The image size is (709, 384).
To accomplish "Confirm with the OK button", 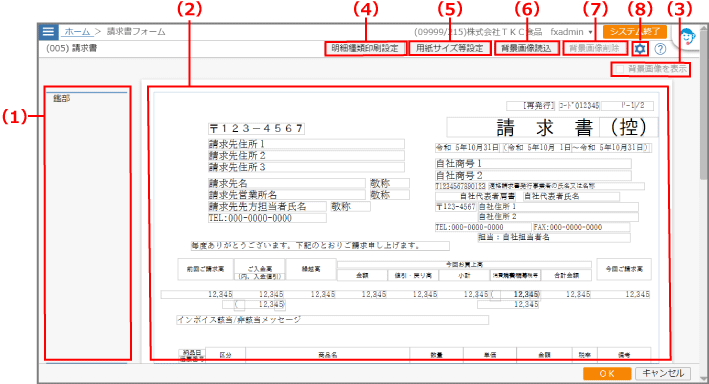I will (x=607, y=374).
